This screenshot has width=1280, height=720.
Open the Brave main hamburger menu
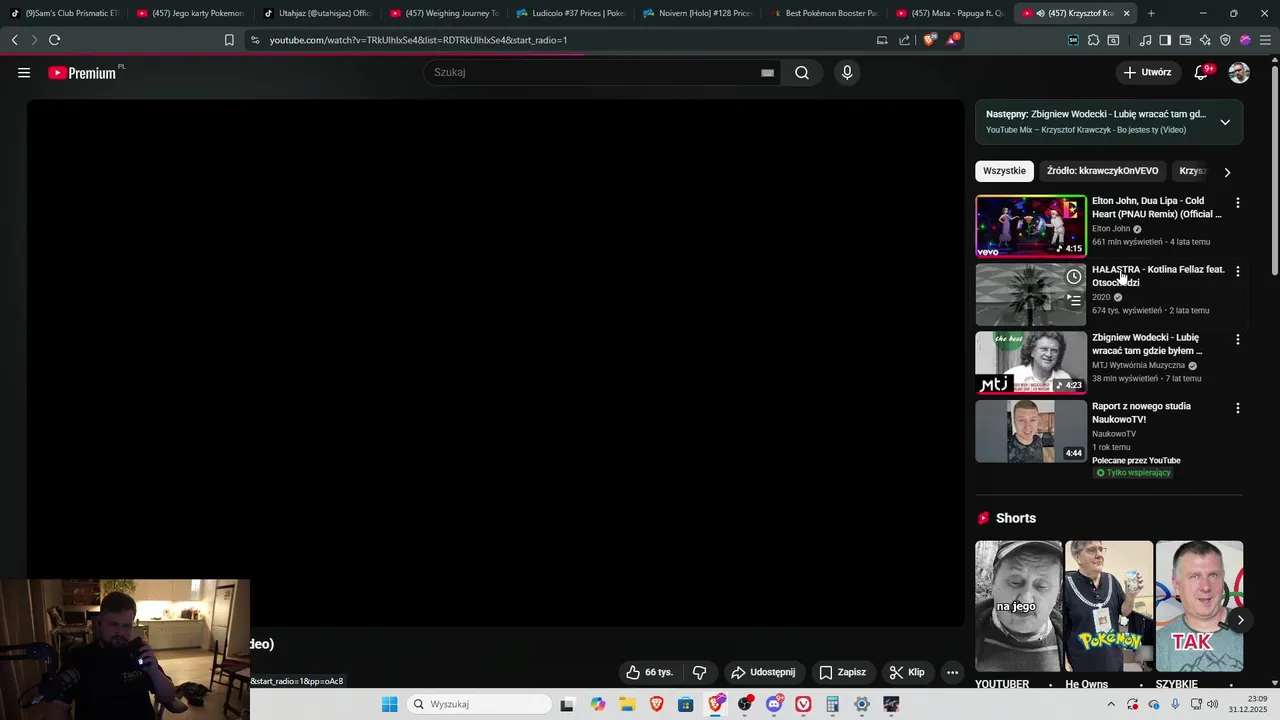1265,40
